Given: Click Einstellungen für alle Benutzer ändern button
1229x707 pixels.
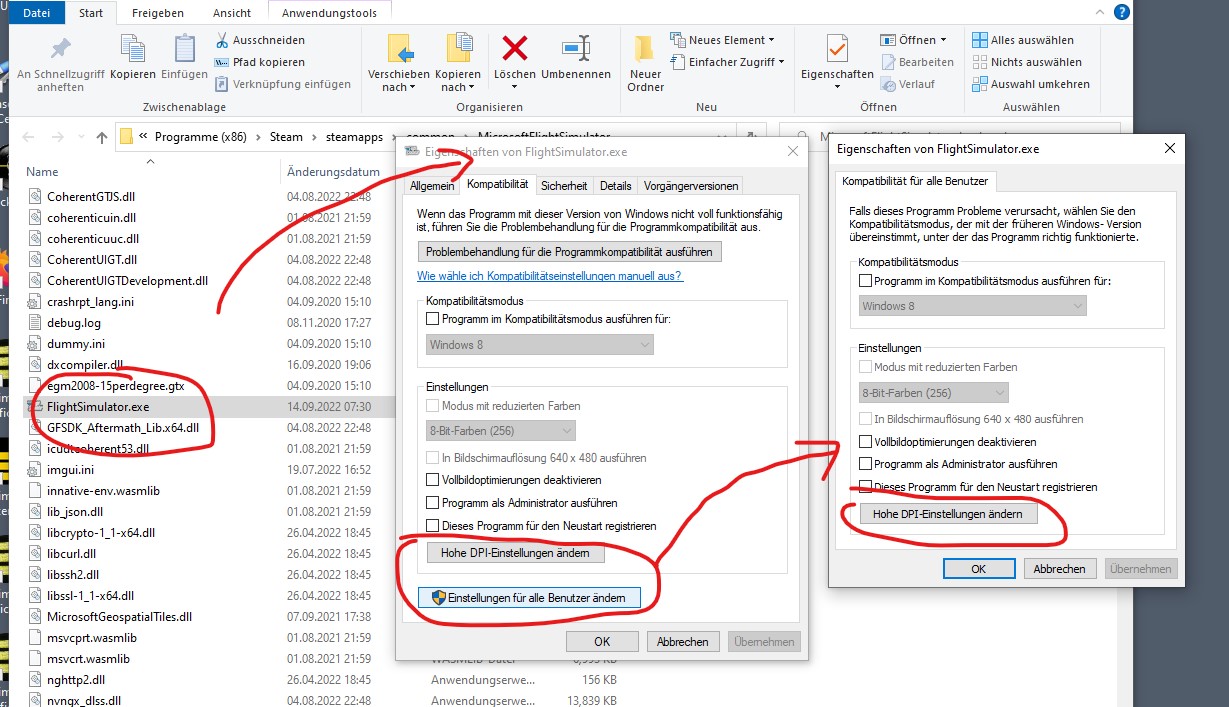Looking at the screenshot, I should 536,598.
